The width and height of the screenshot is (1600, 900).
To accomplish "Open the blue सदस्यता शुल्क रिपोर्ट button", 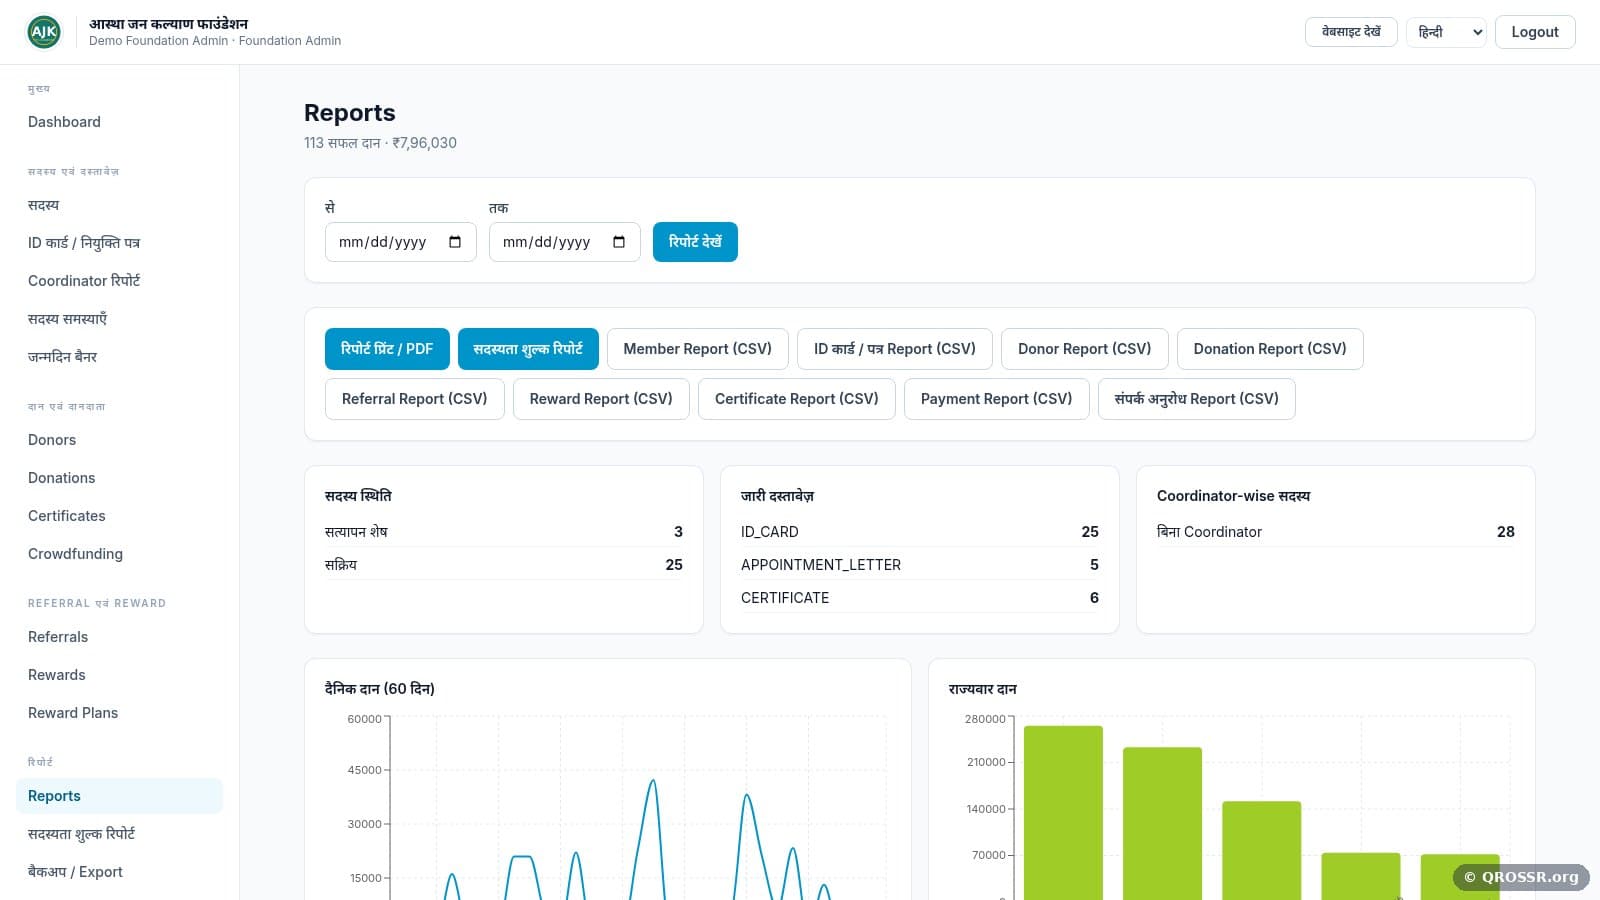I will [528, 349].
